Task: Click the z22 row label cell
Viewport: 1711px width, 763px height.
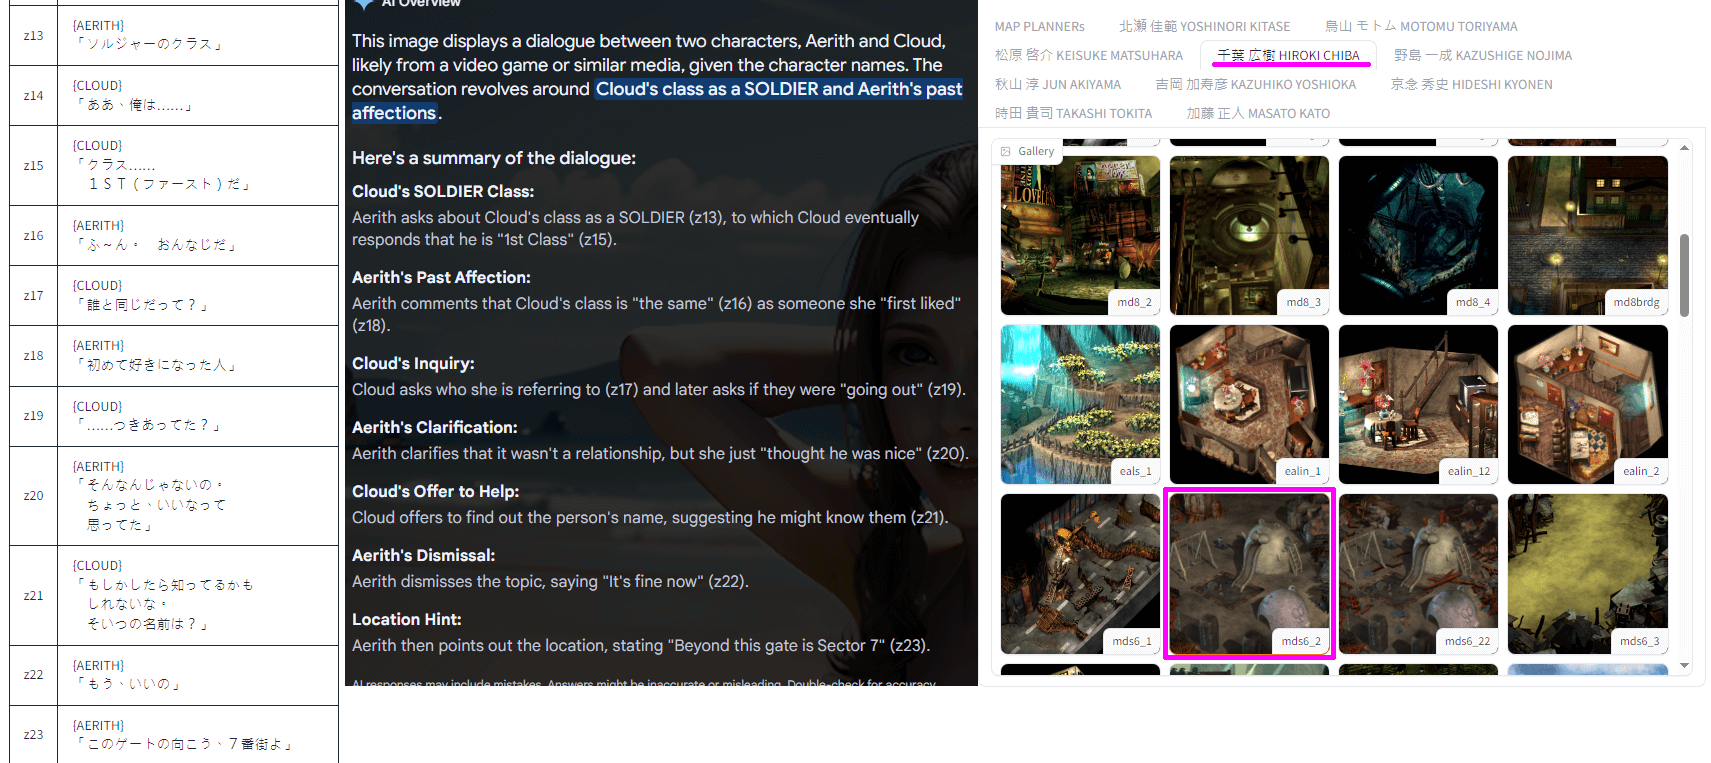Action: tap(33, 675)
